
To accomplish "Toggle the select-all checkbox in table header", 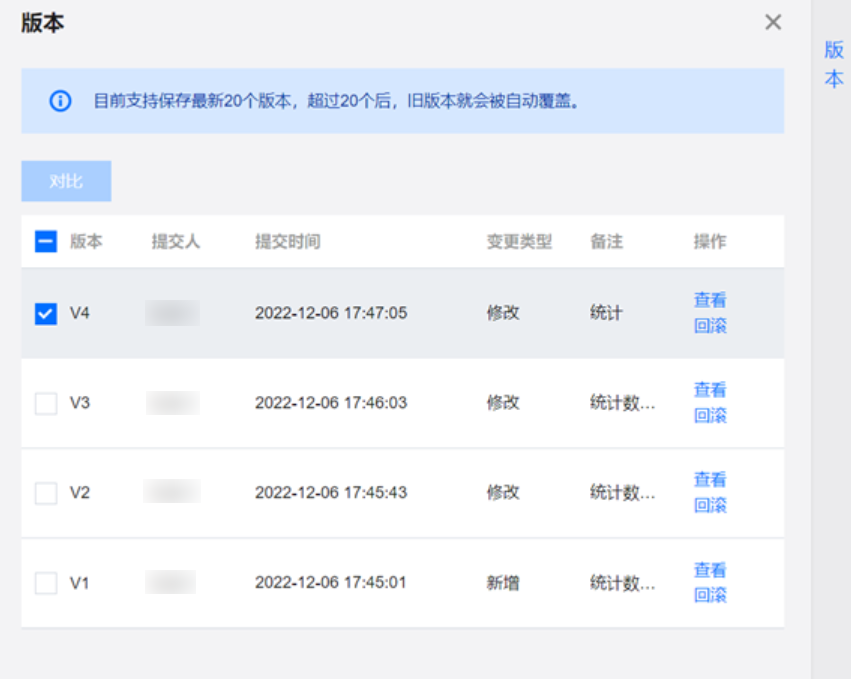I will [46, 242].
